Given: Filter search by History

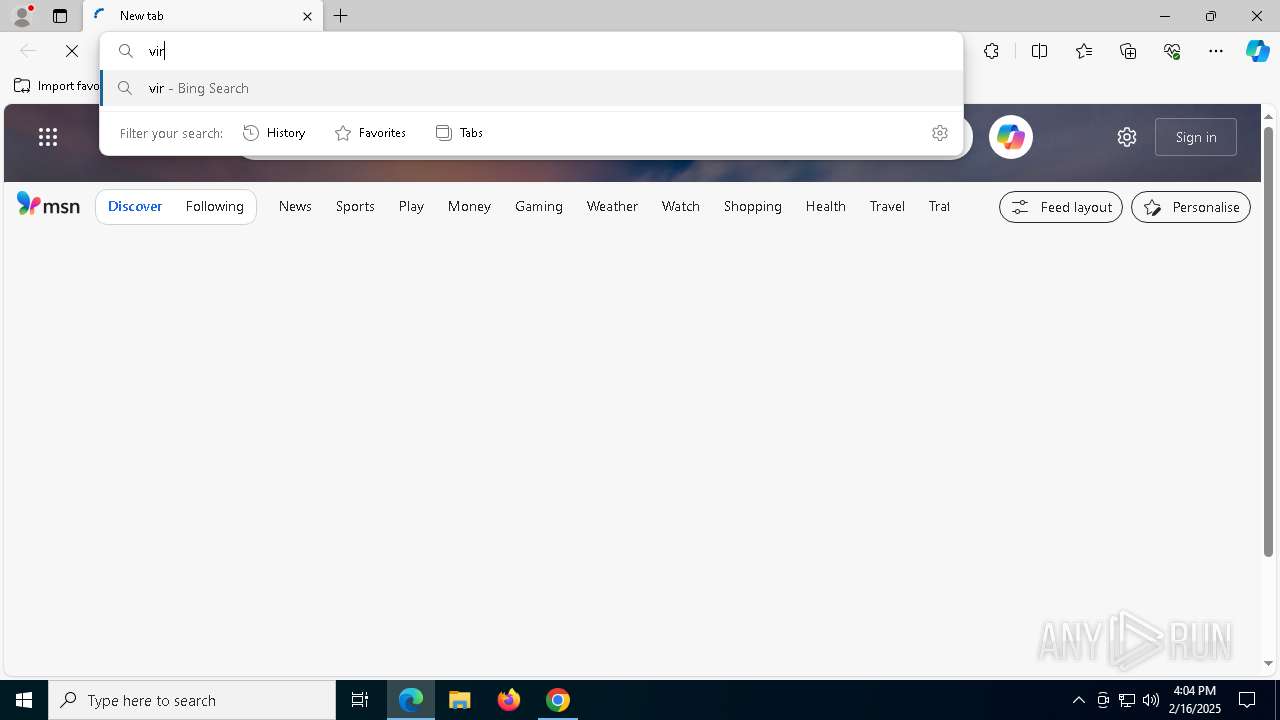Looking at the screenshot, I should point(274,133).
